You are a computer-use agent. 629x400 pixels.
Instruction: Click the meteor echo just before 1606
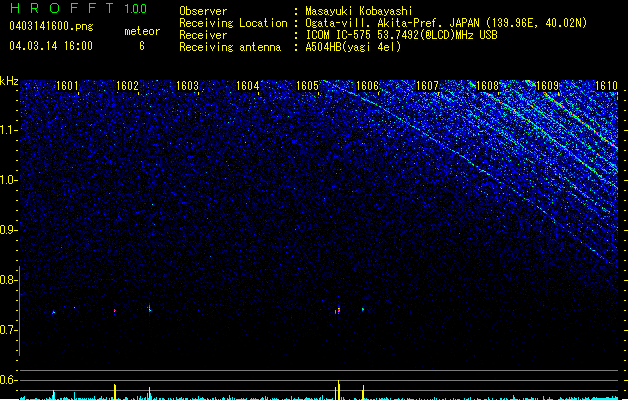[363, 309]
